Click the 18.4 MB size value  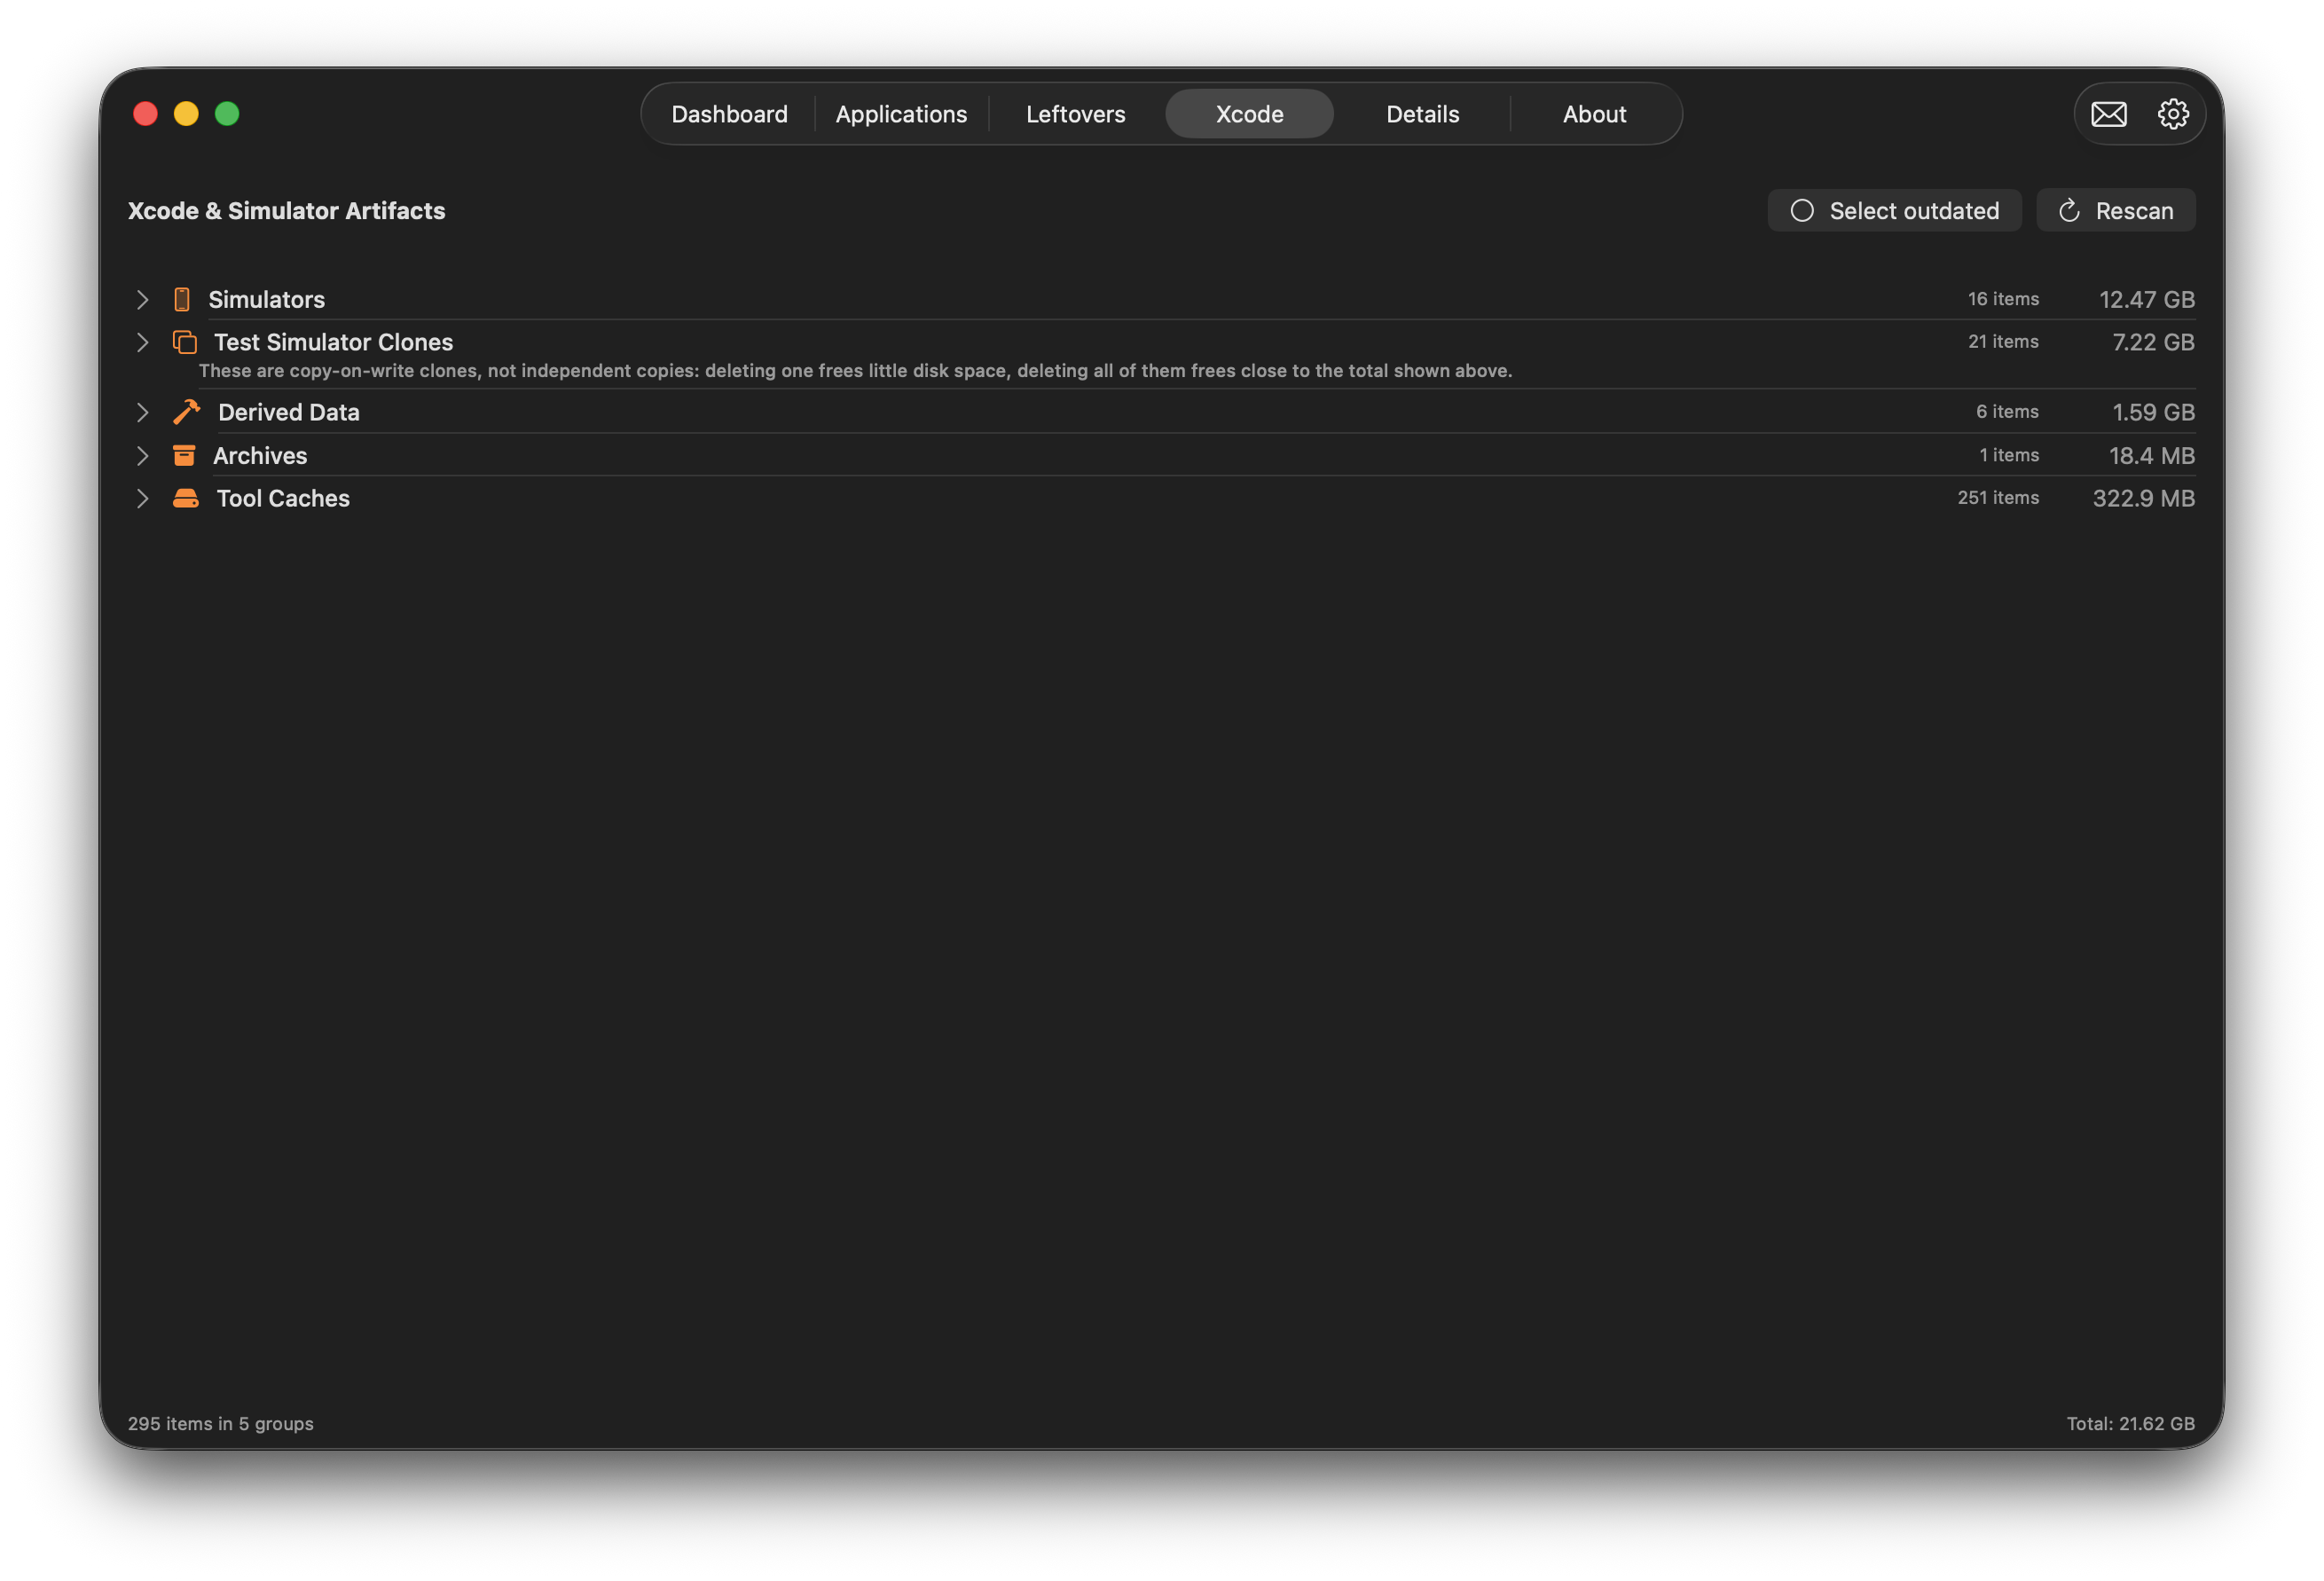[x=2151, y=456]
